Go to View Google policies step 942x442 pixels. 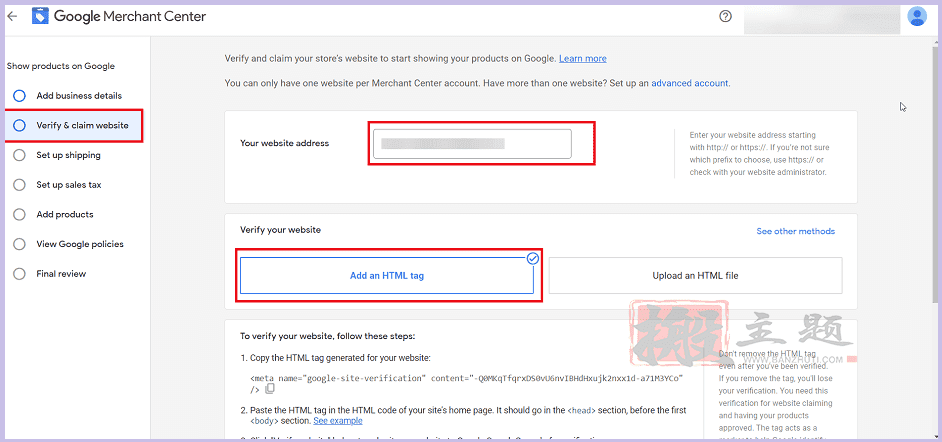point(80,244)
